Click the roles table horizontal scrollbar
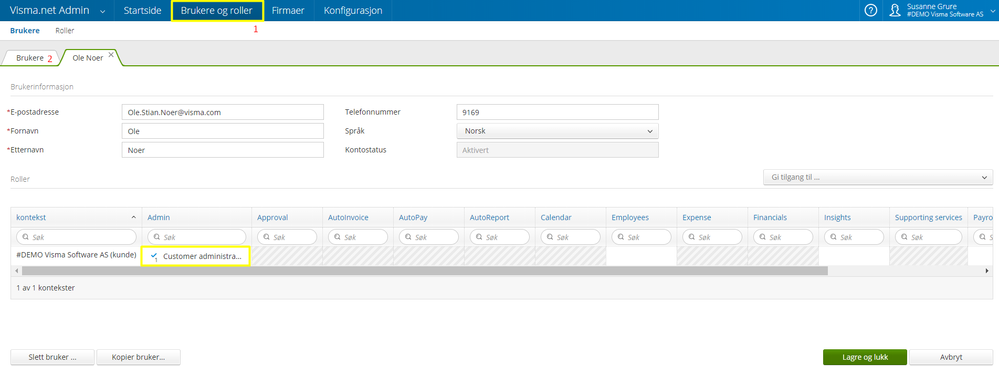 click(424, 271)
